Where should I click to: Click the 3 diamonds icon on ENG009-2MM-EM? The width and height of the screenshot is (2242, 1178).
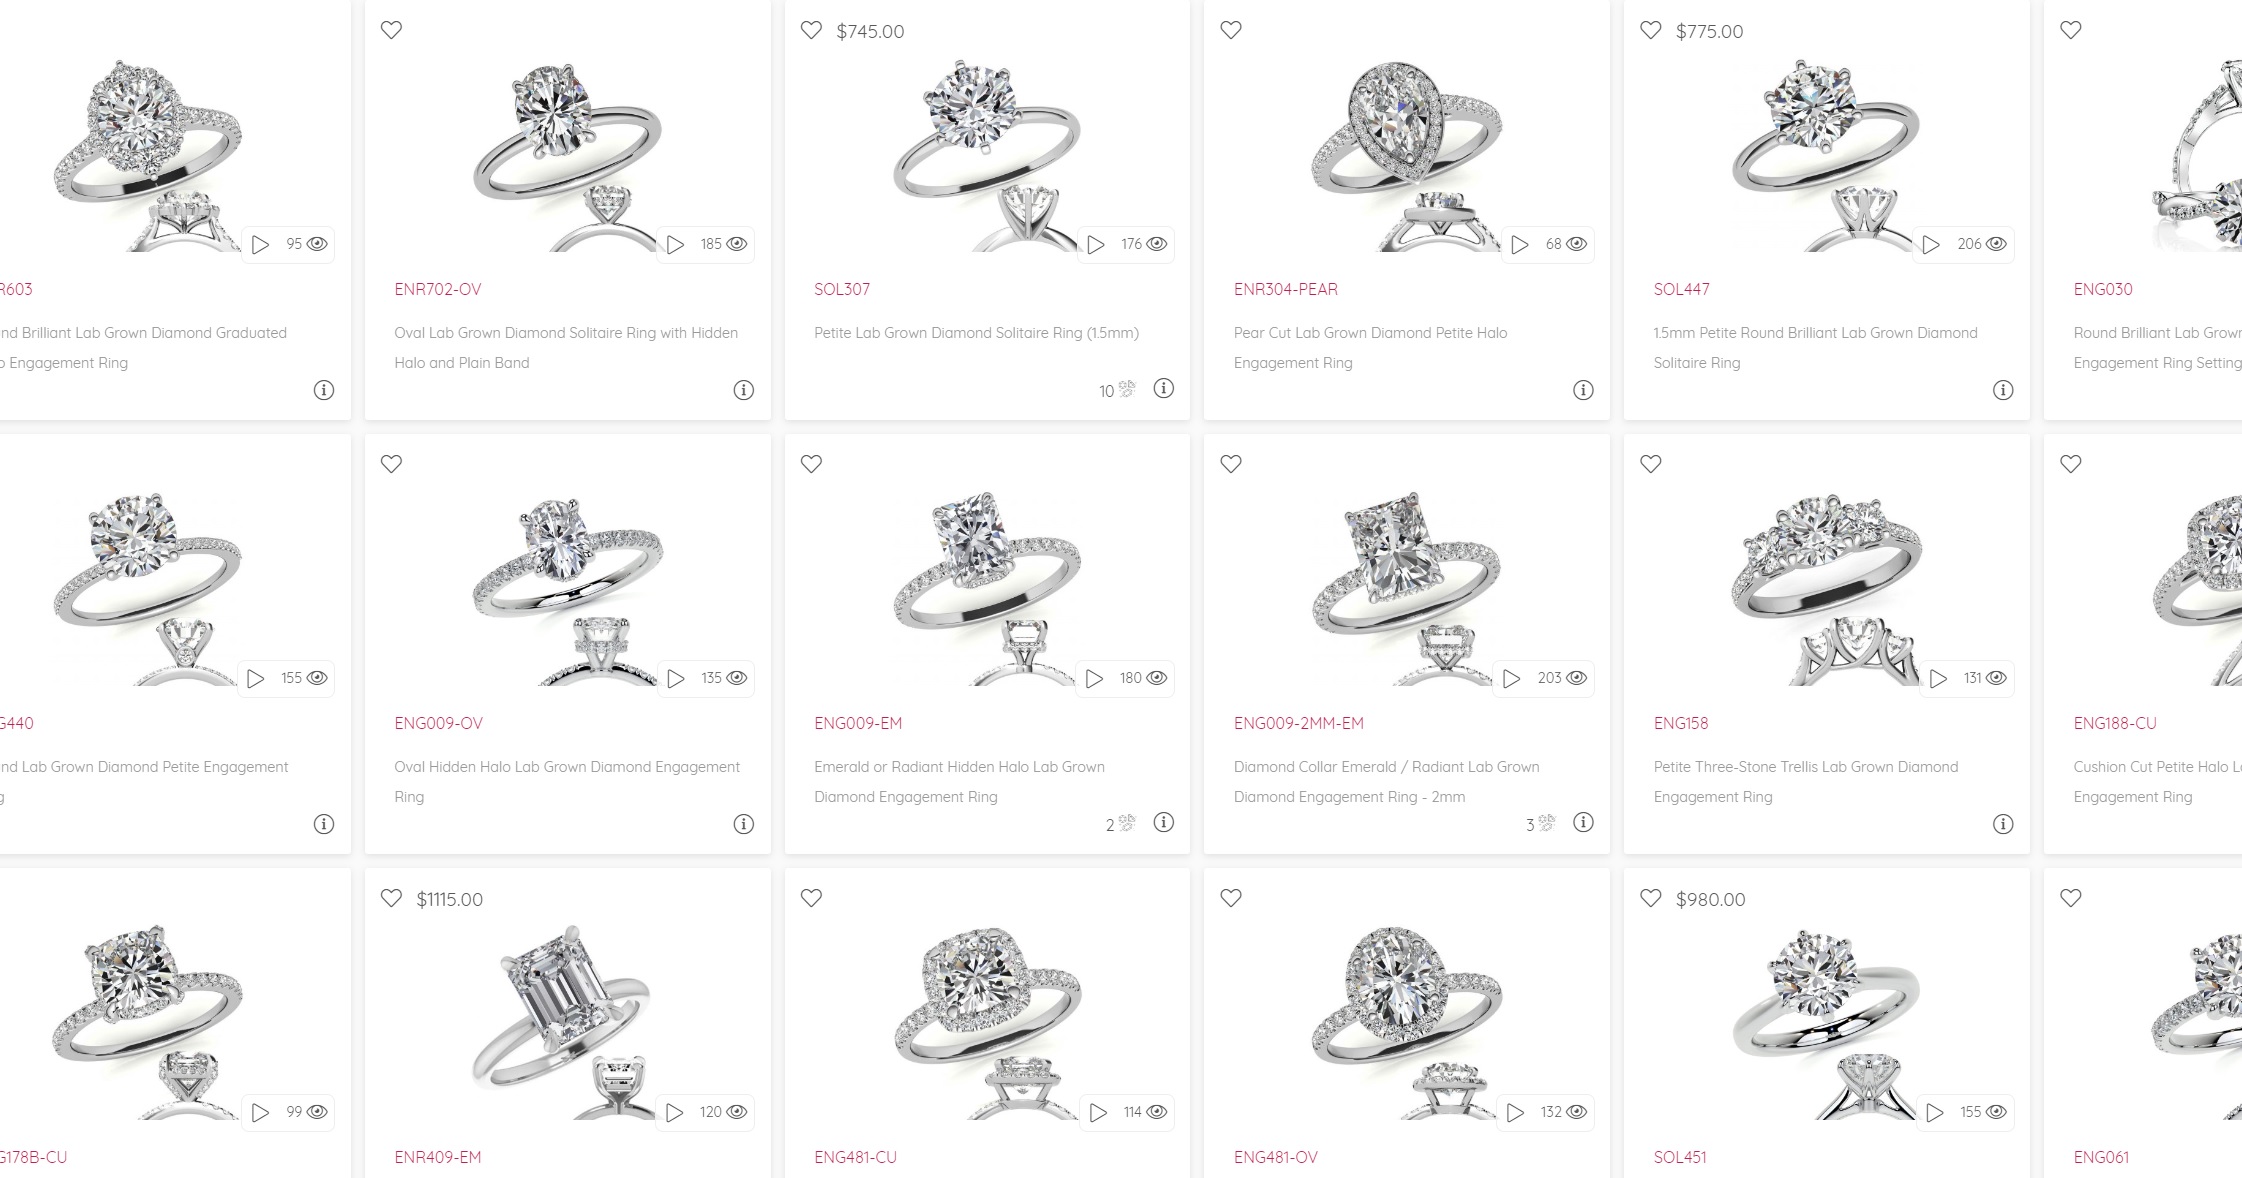pos(1547,823)
